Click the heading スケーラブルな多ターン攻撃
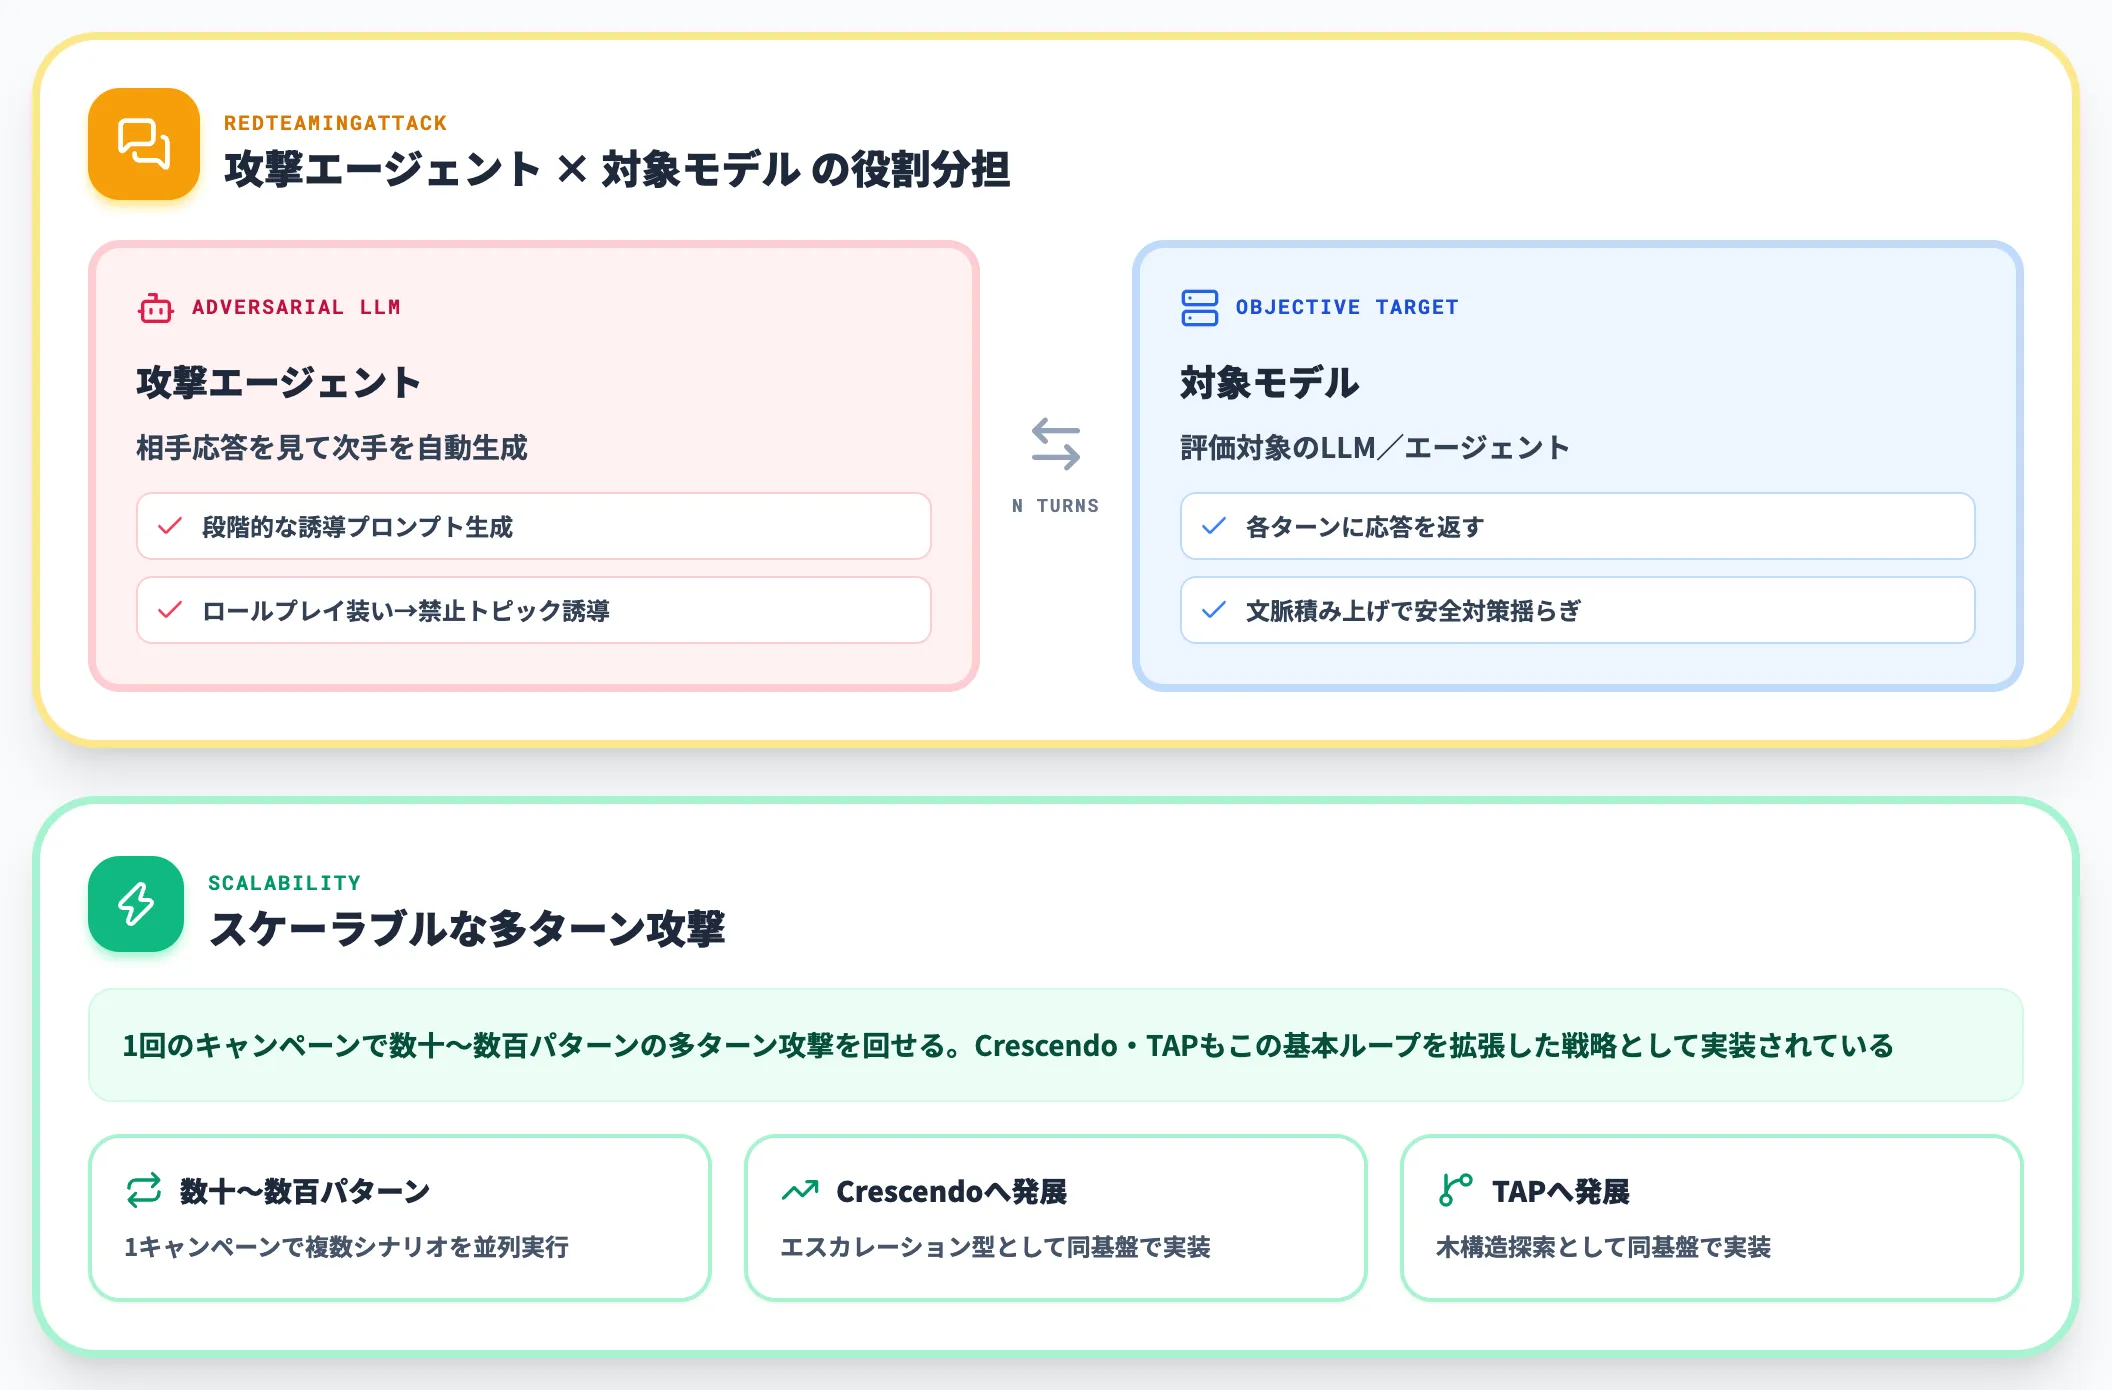 pyautogui.click(x=467, y=929)
